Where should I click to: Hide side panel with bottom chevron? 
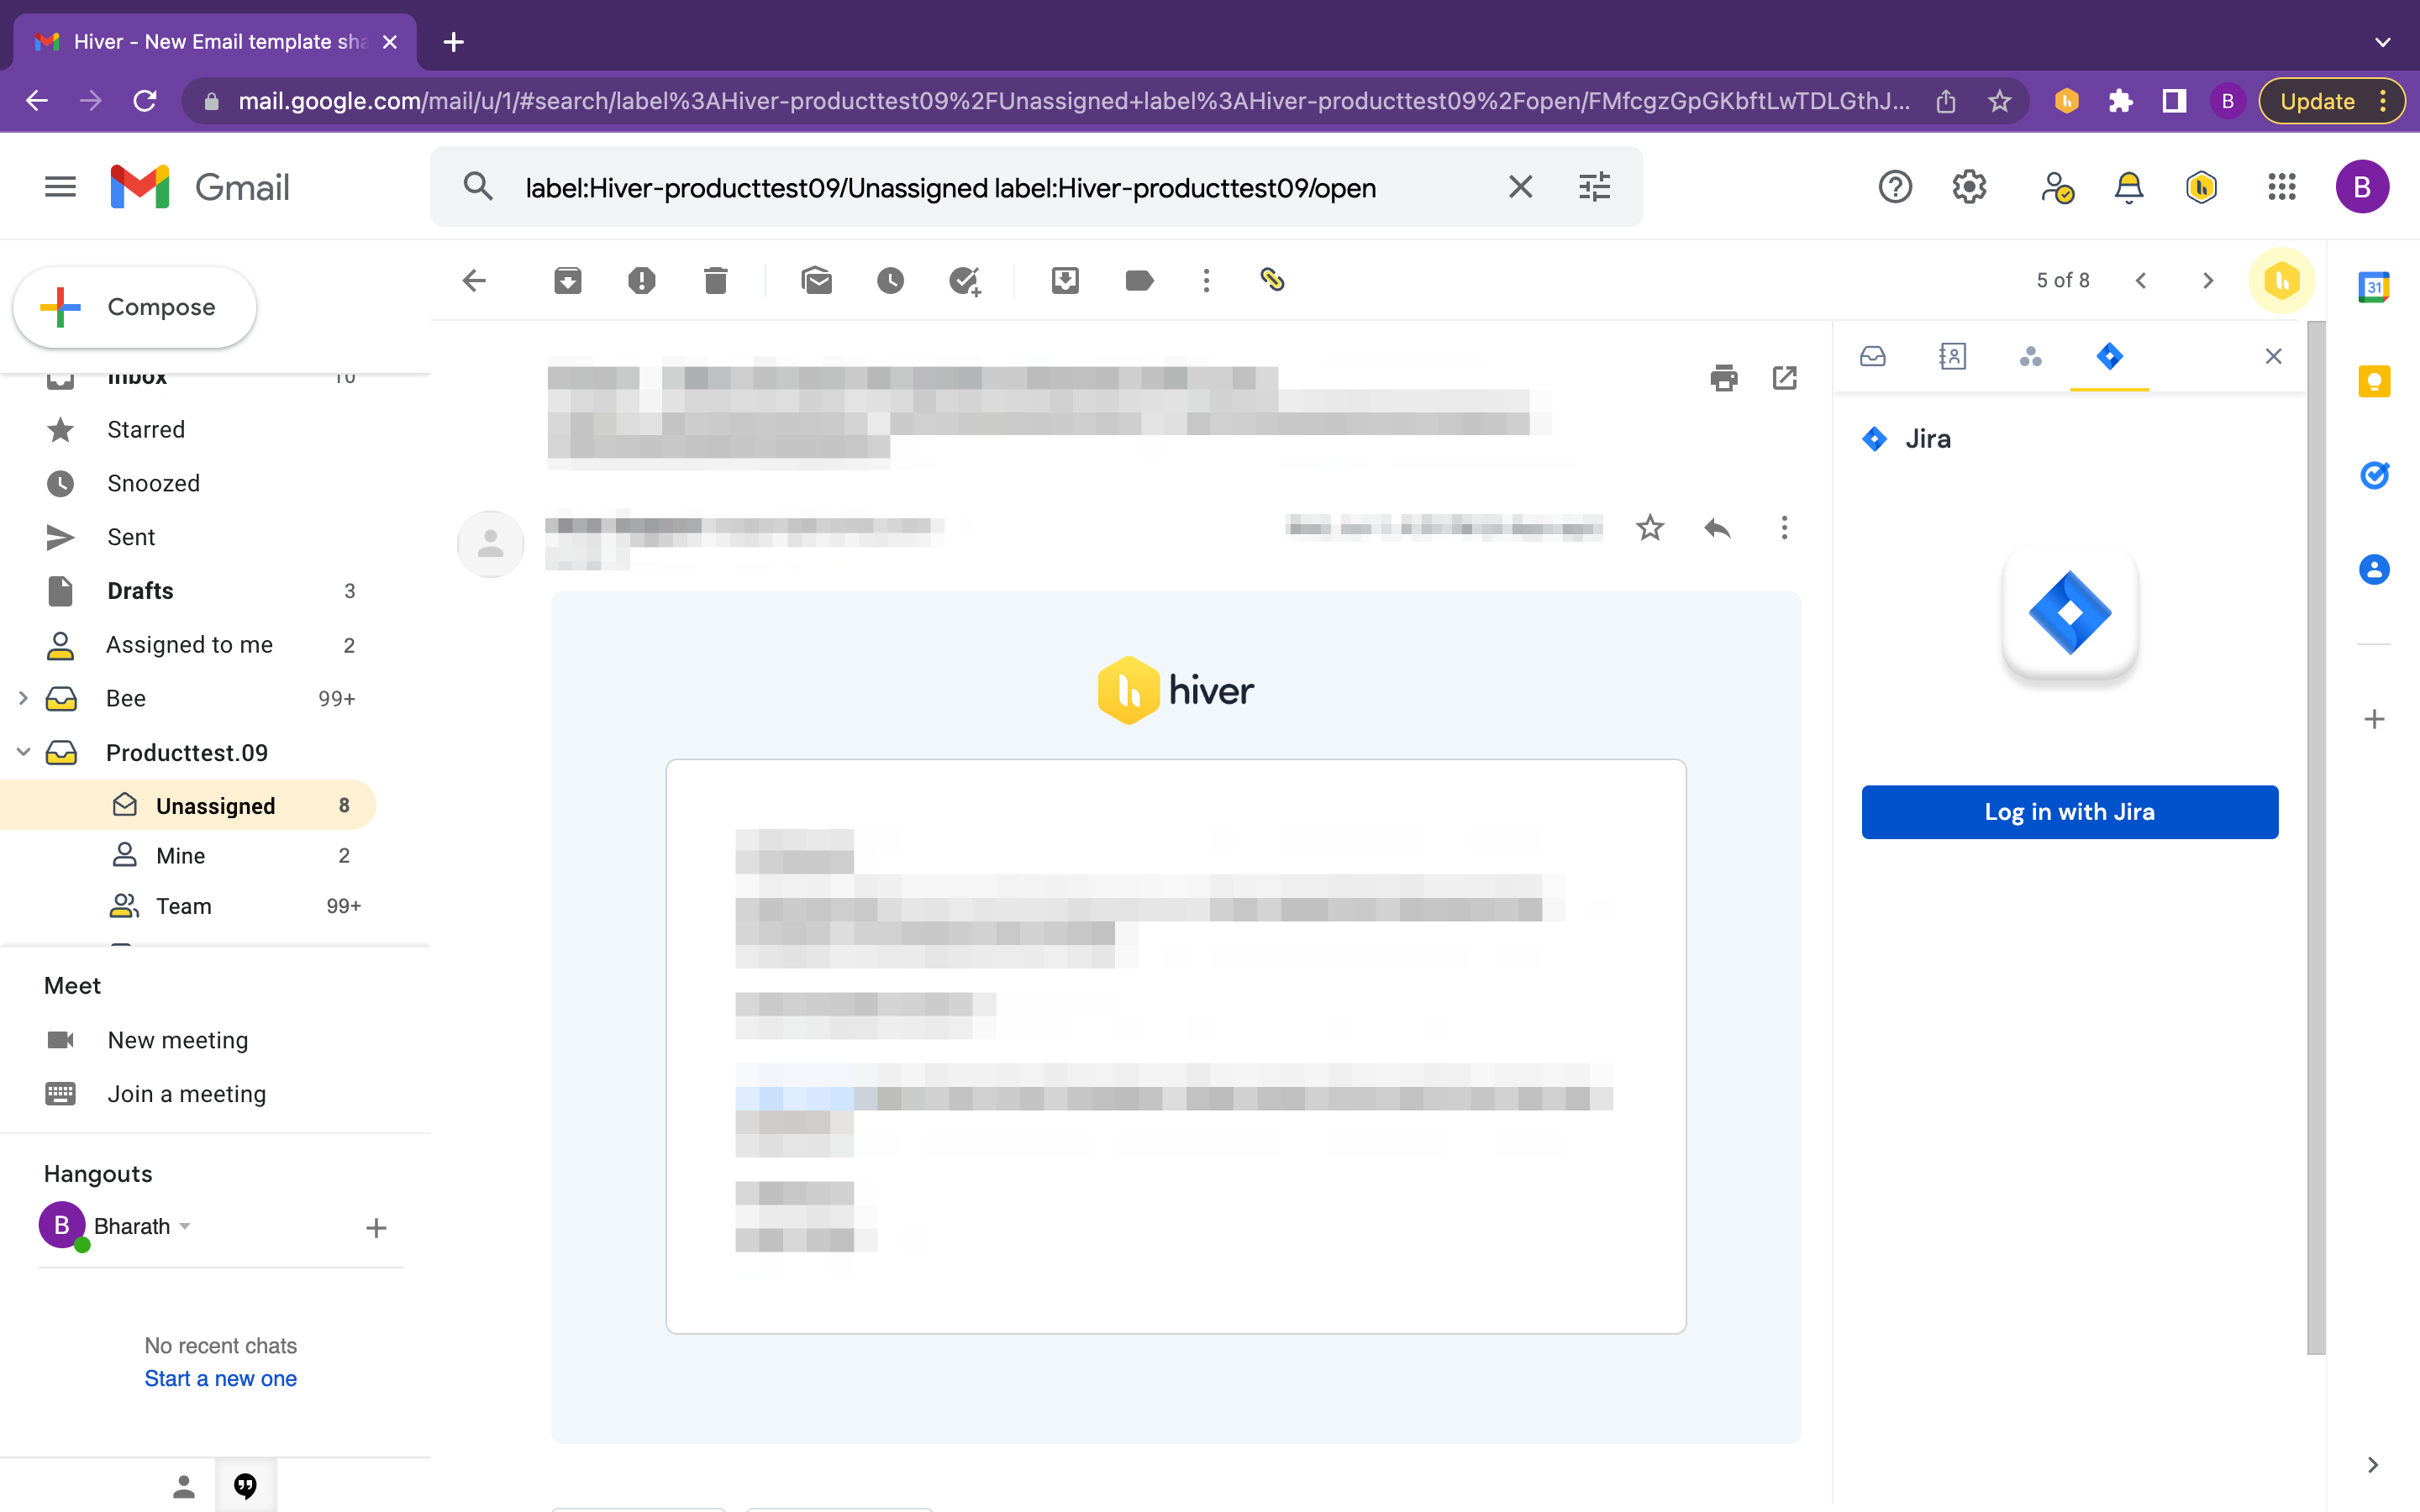click(x=2373, y=1465)
